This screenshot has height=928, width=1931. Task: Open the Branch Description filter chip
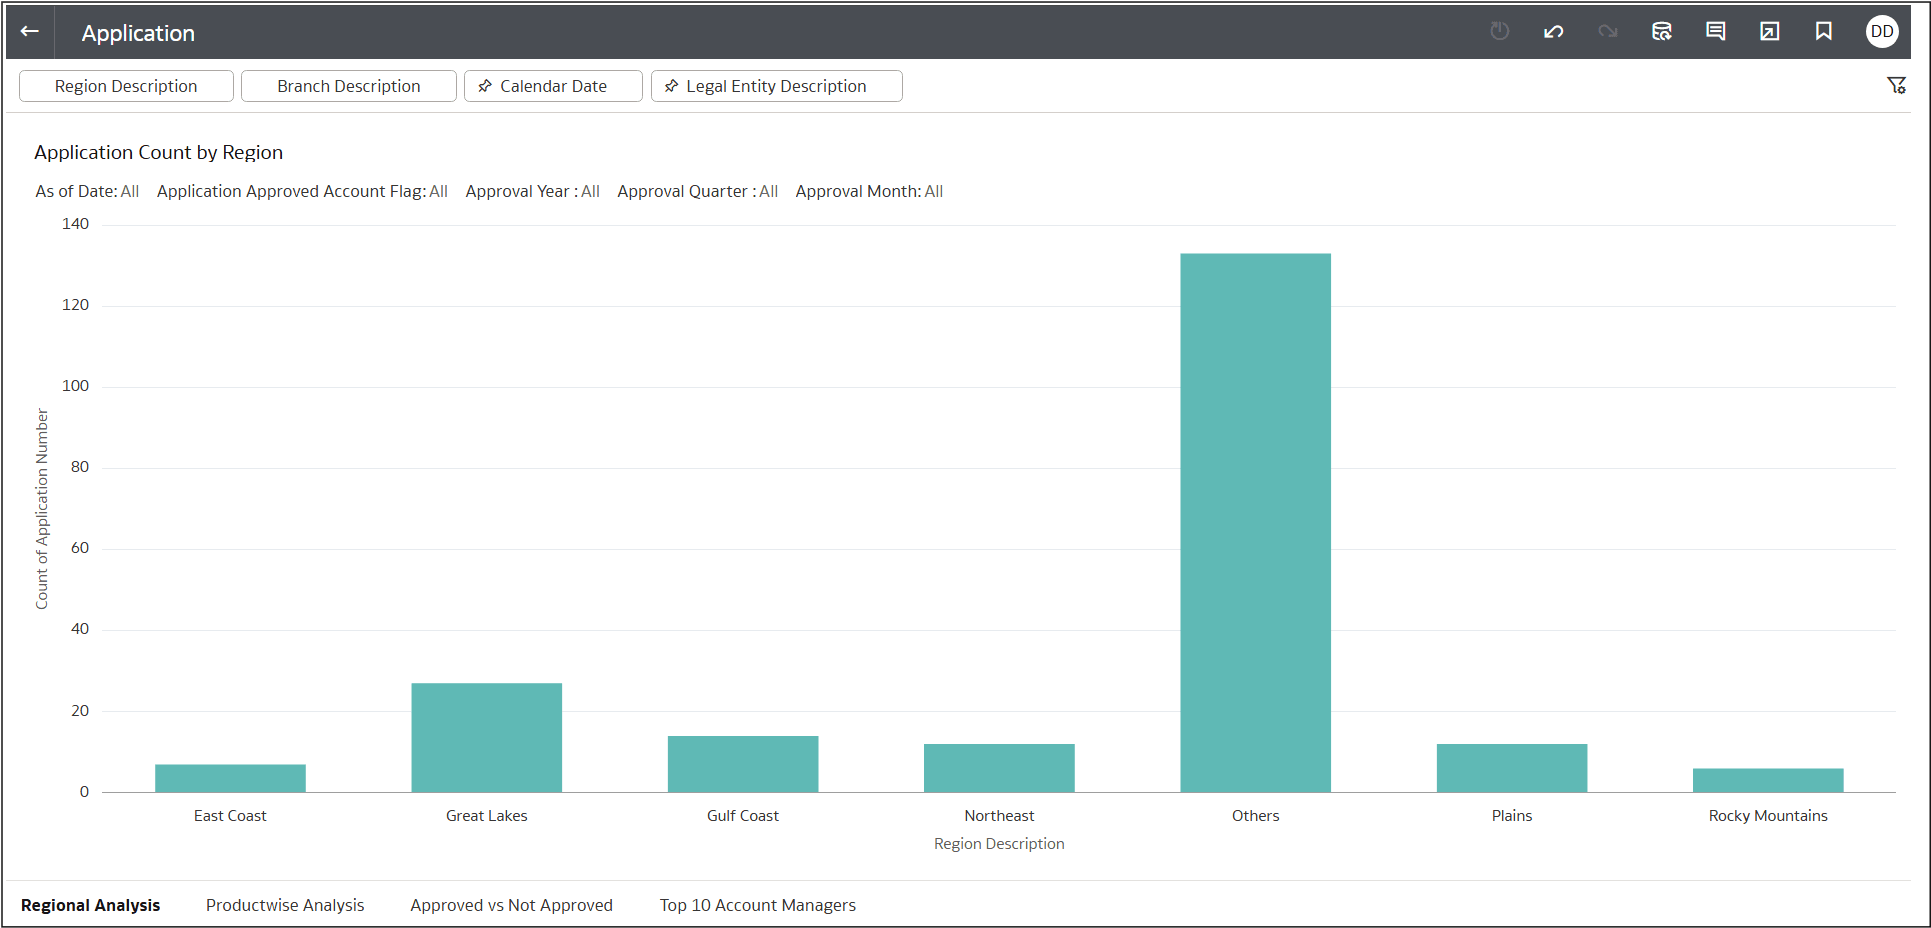[x=349, y=86]
